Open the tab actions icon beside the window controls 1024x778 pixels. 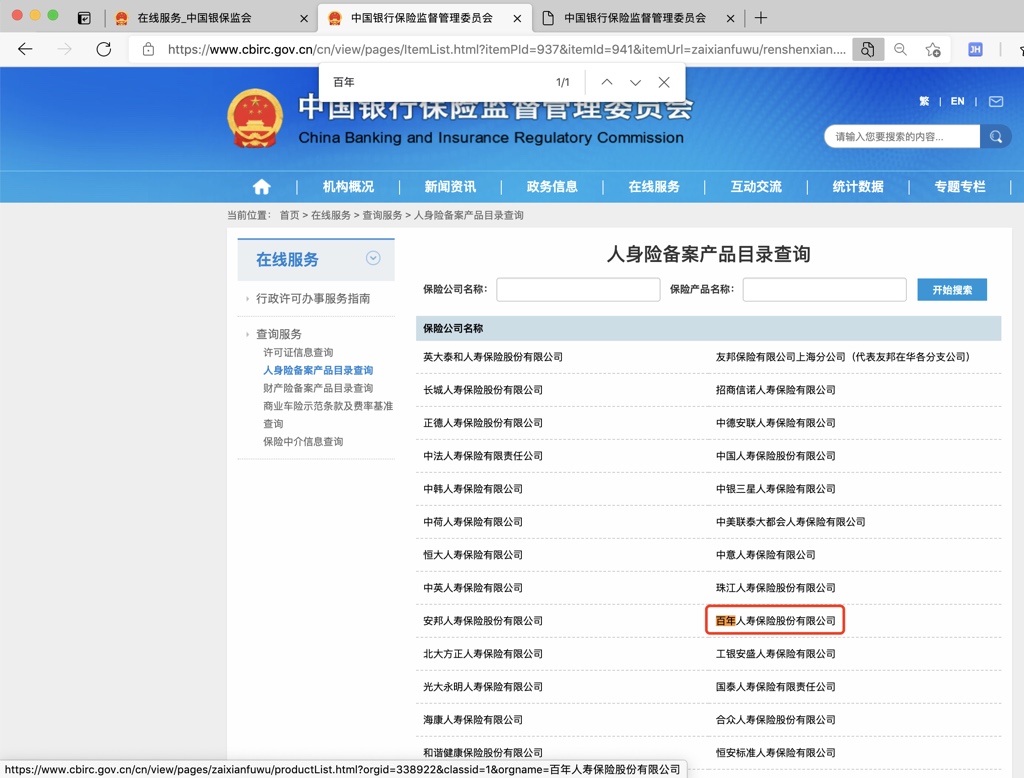(84, 18)
